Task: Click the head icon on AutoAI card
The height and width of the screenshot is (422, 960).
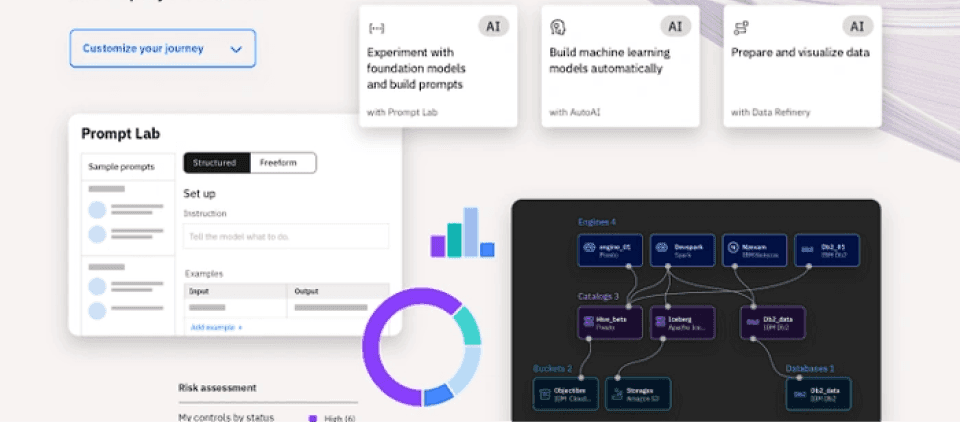Action: click(x=558, y=27)
